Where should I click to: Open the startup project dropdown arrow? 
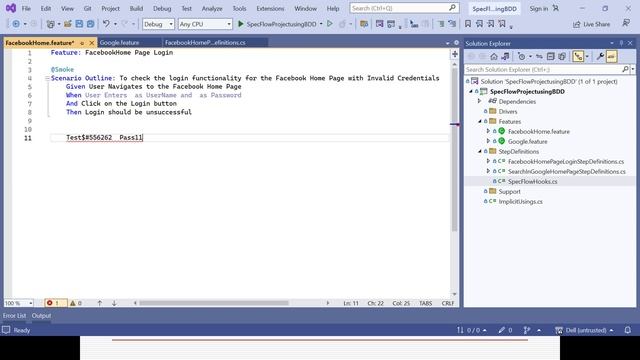coord(321,24)
